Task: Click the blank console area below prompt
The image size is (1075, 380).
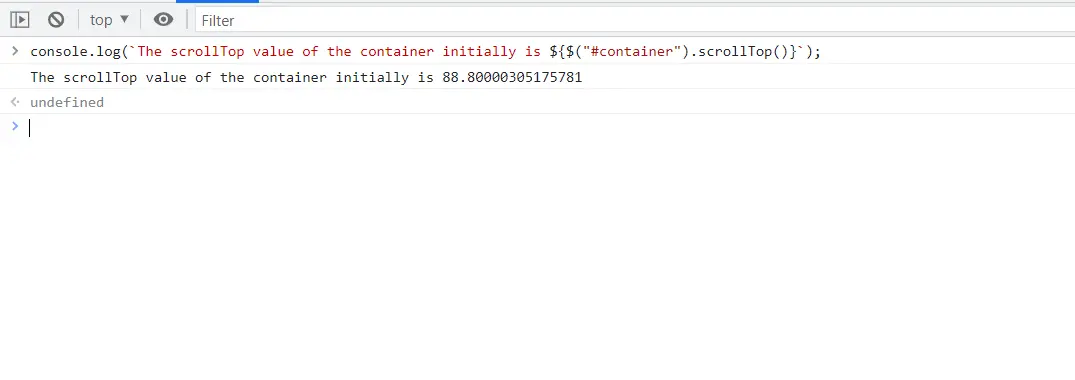Action: [538, 261]
